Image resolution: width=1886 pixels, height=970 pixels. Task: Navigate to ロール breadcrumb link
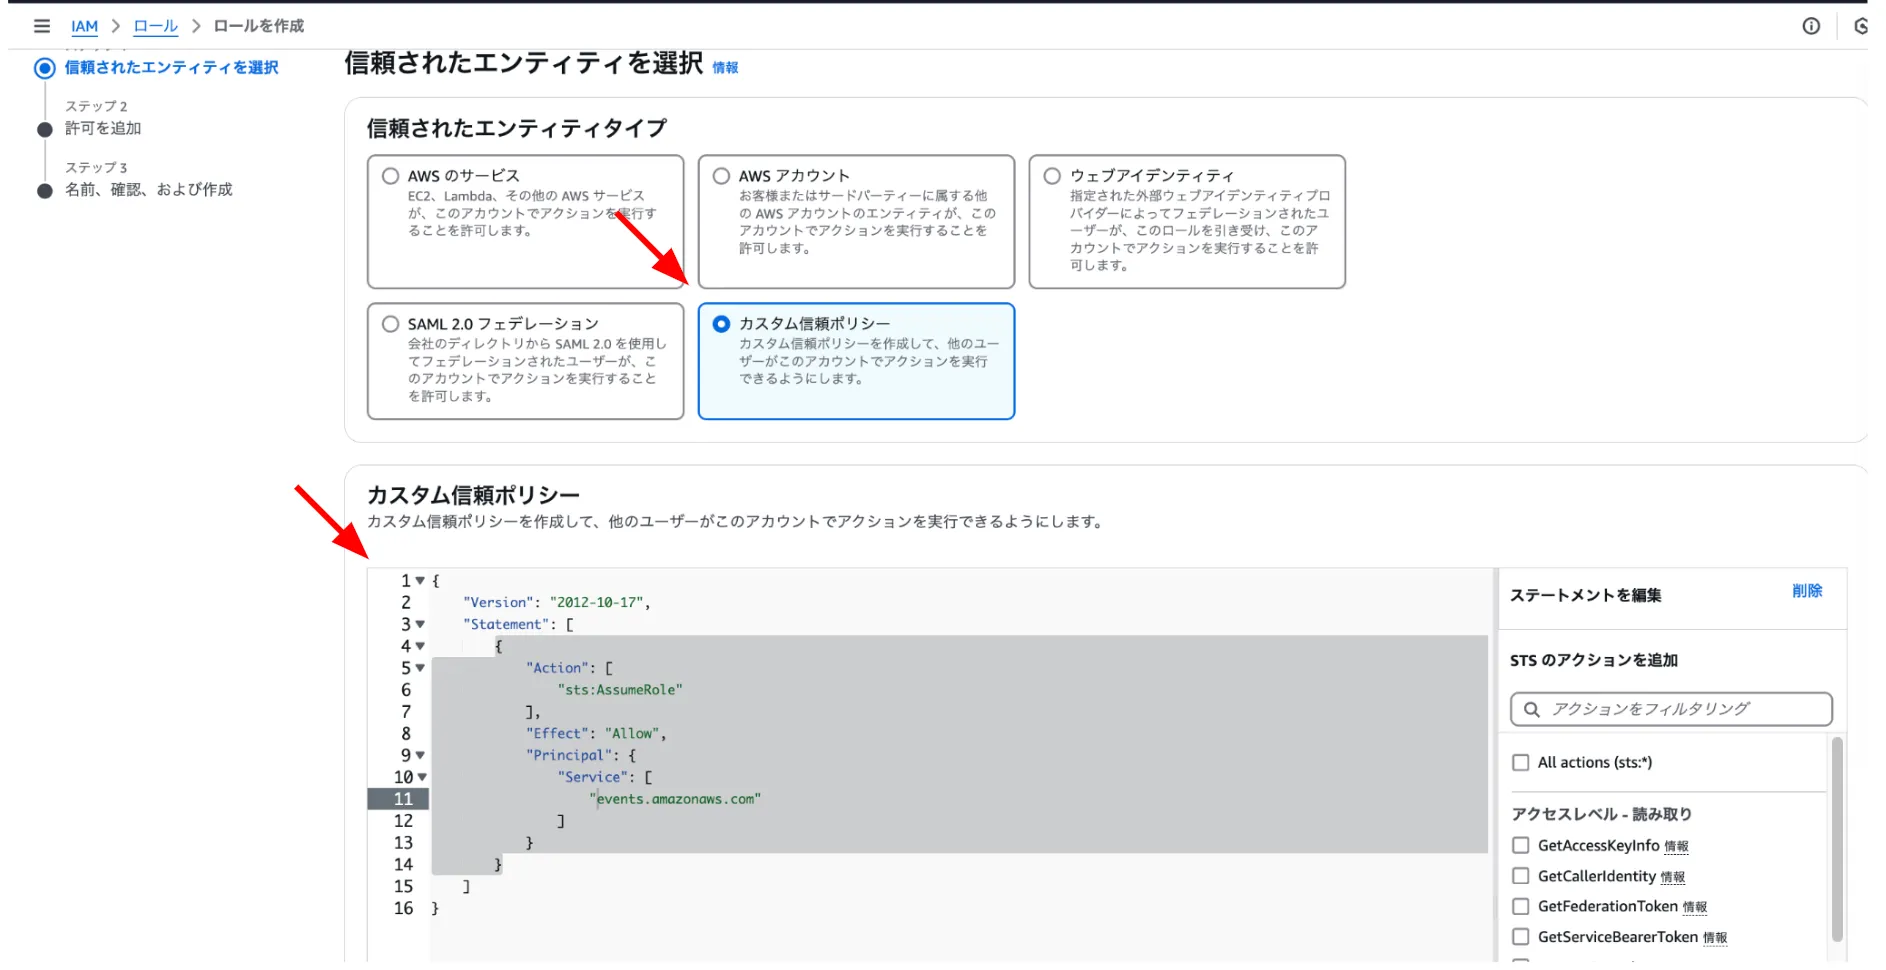(156, 26)
